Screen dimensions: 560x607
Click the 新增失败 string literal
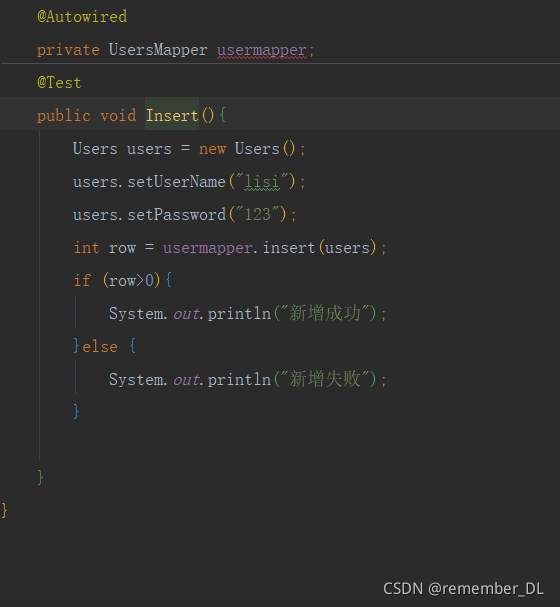coord(325,379)
